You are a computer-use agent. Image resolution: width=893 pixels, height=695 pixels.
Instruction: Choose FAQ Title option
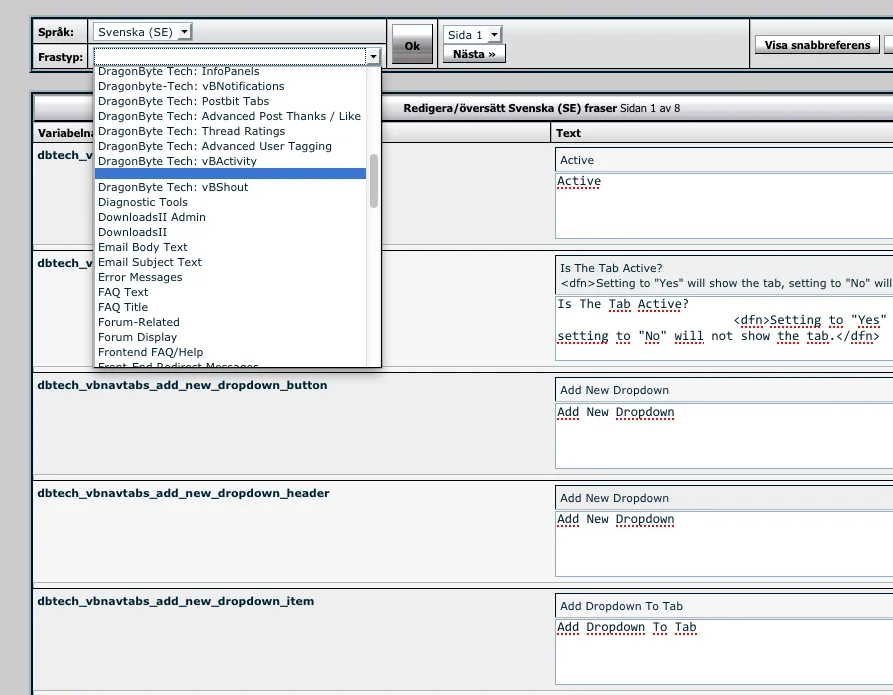tap(230, 307)
